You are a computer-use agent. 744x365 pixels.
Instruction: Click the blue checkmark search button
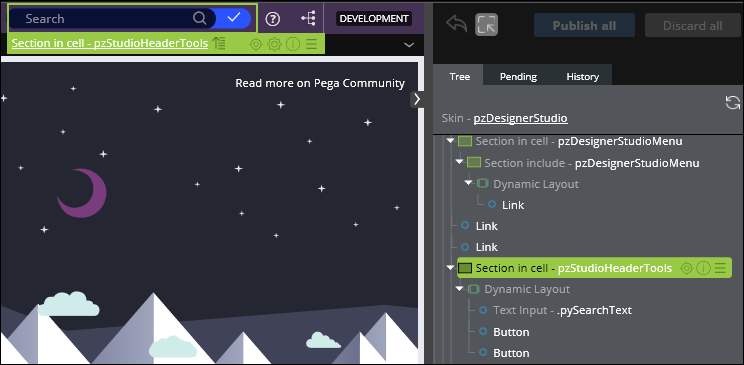(233, 18)
